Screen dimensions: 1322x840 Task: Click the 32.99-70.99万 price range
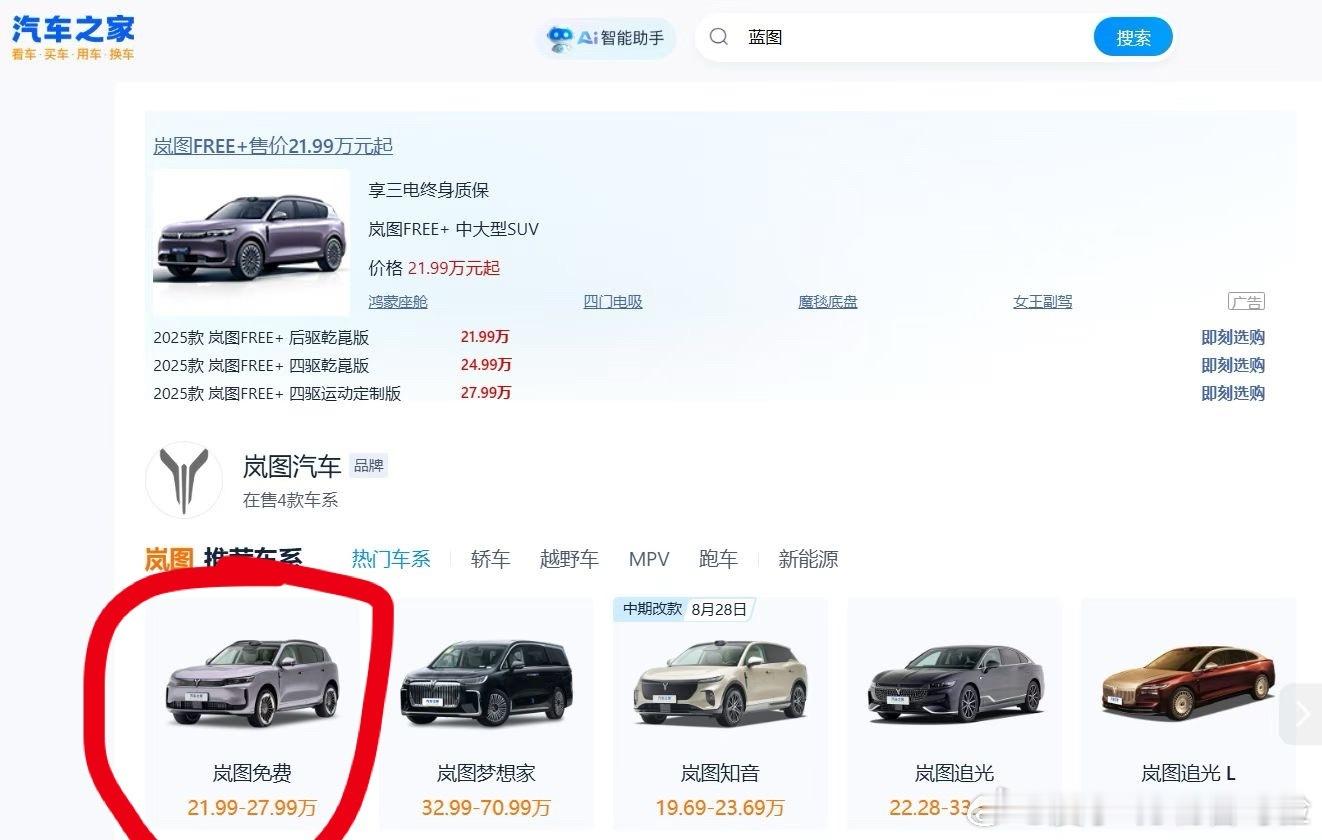486,807
